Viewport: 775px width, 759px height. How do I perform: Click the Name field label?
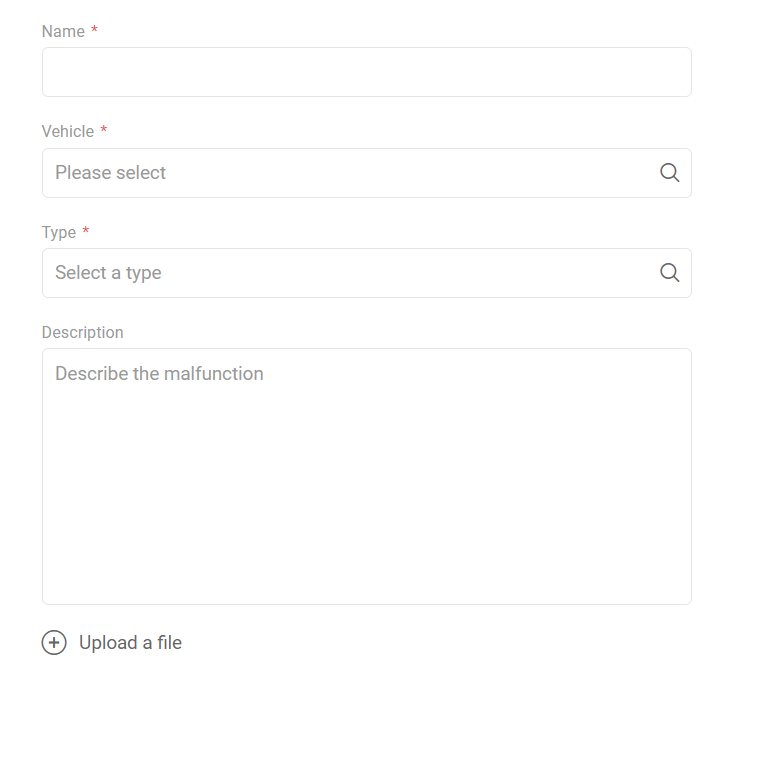pyautogui.click(x=63, y=31)
